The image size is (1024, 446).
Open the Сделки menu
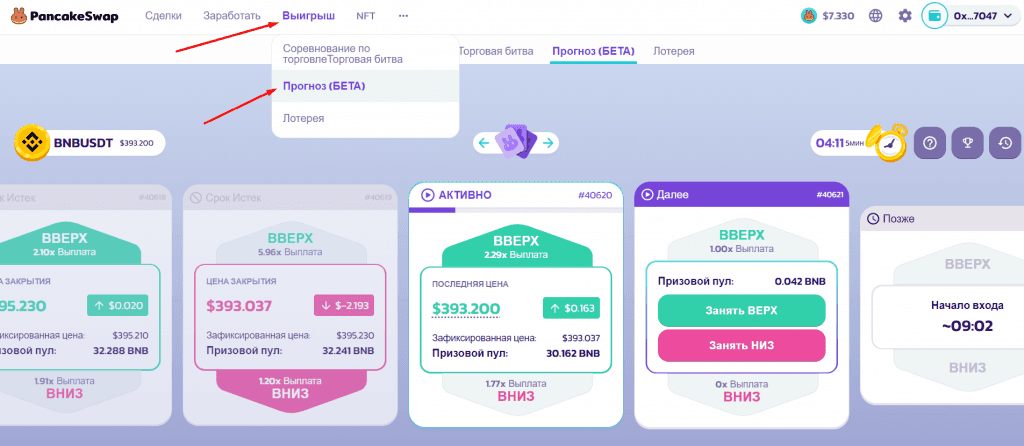[163, 16]
